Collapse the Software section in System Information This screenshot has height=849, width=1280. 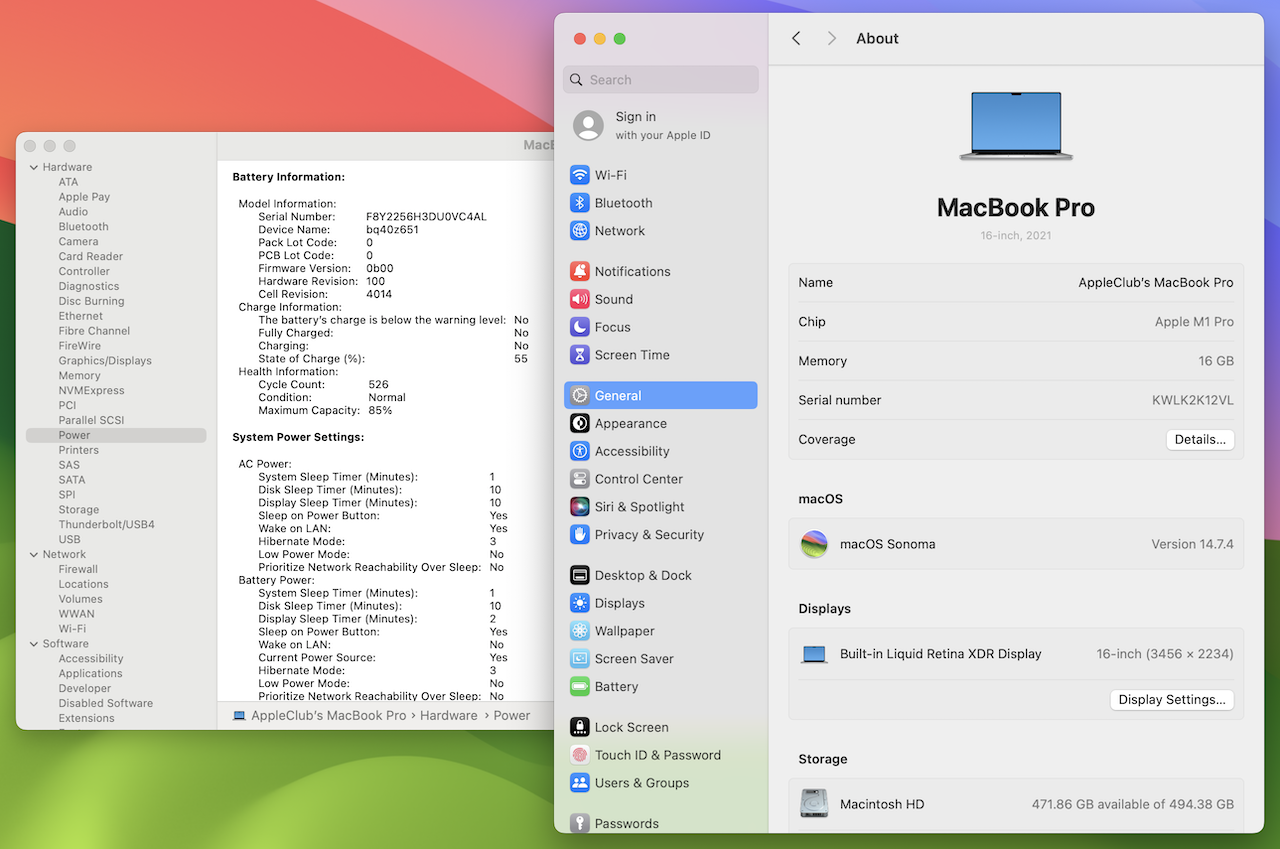tap(34, 644)
